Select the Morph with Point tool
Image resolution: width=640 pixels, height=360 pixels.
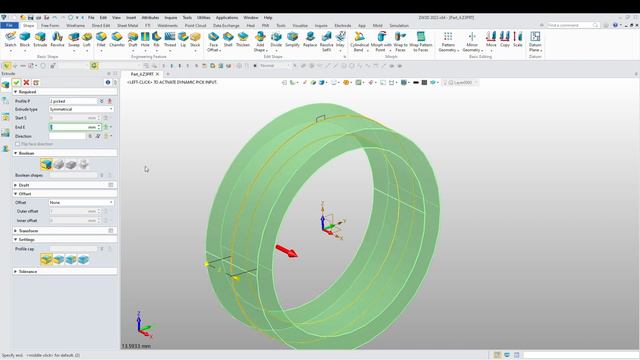381,42
